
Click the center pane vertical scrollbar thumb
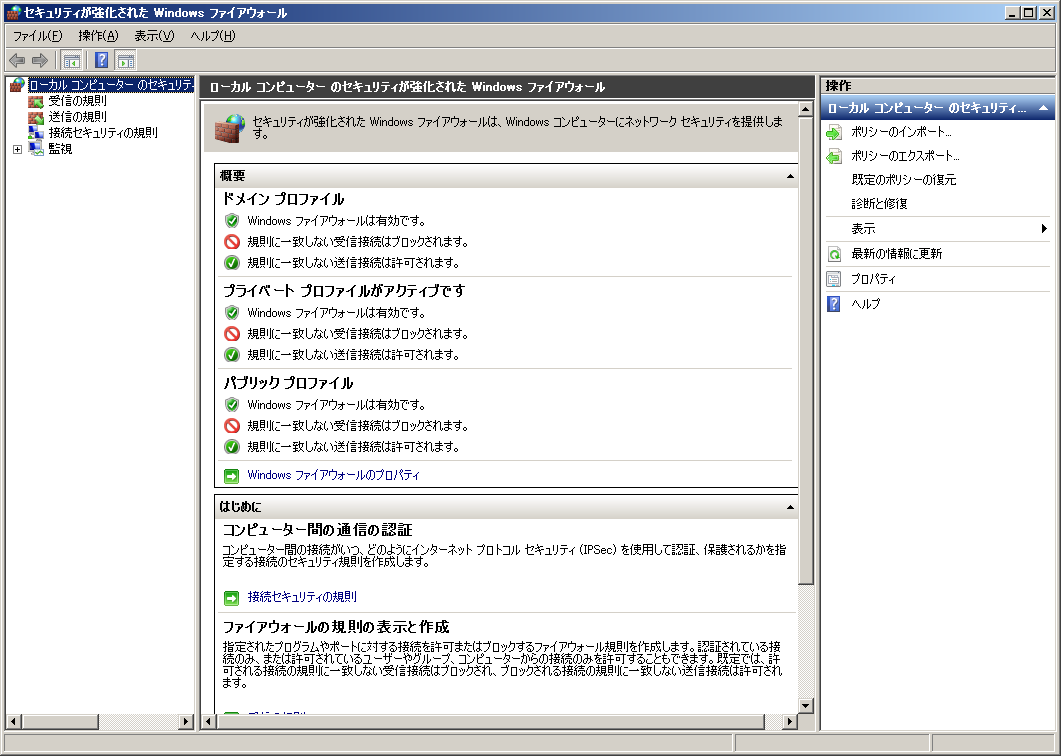pos(805,351)
